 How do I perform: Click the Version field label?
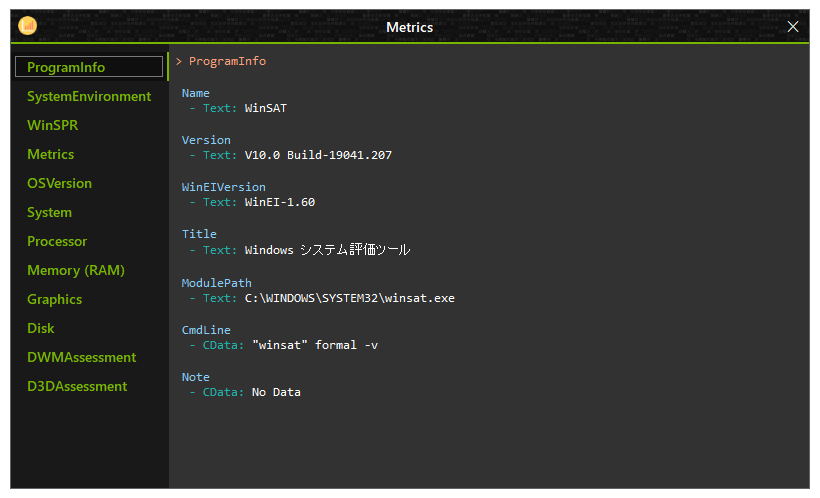[206, 140]
